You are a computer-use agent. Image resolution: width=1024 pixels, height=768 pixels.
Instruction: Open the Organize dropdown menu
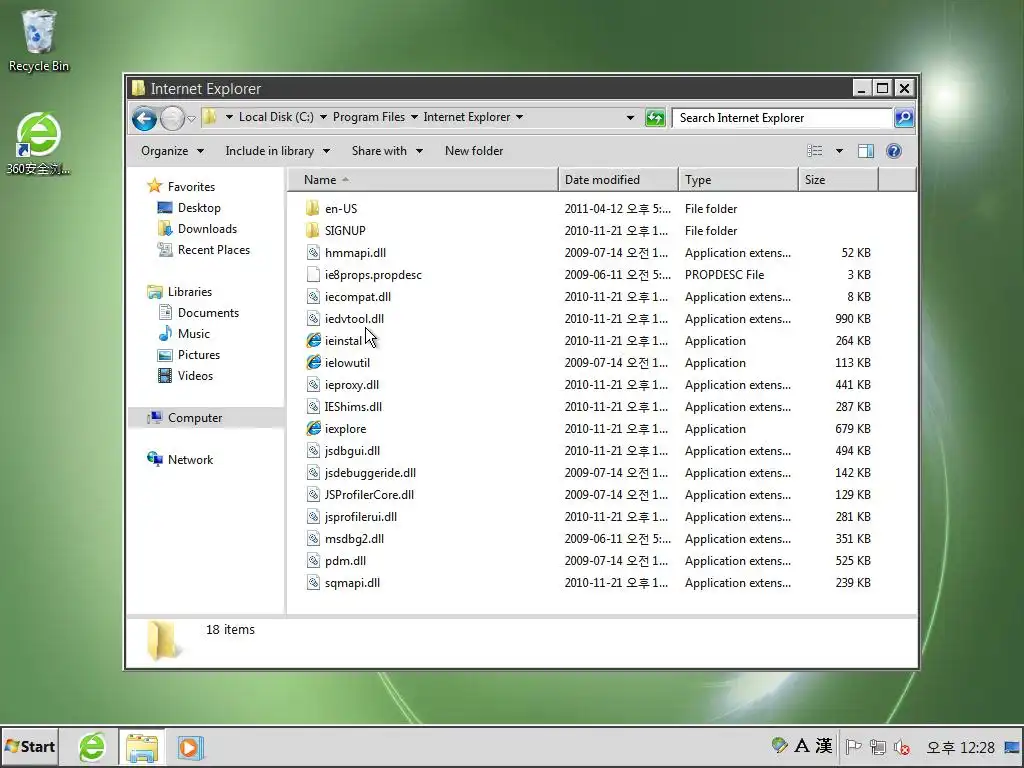172,151
